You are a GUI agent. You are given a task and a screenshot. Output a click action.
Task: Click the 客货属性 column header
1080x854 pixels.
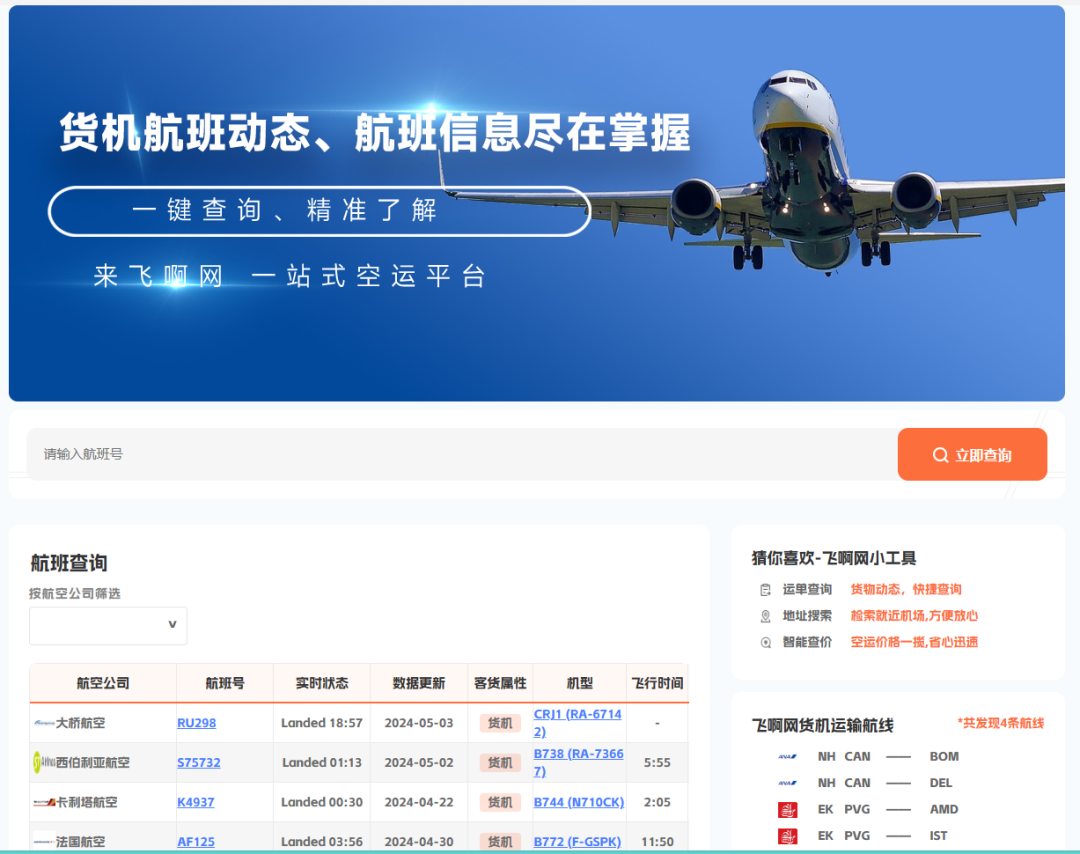click(x=500, y=683)
